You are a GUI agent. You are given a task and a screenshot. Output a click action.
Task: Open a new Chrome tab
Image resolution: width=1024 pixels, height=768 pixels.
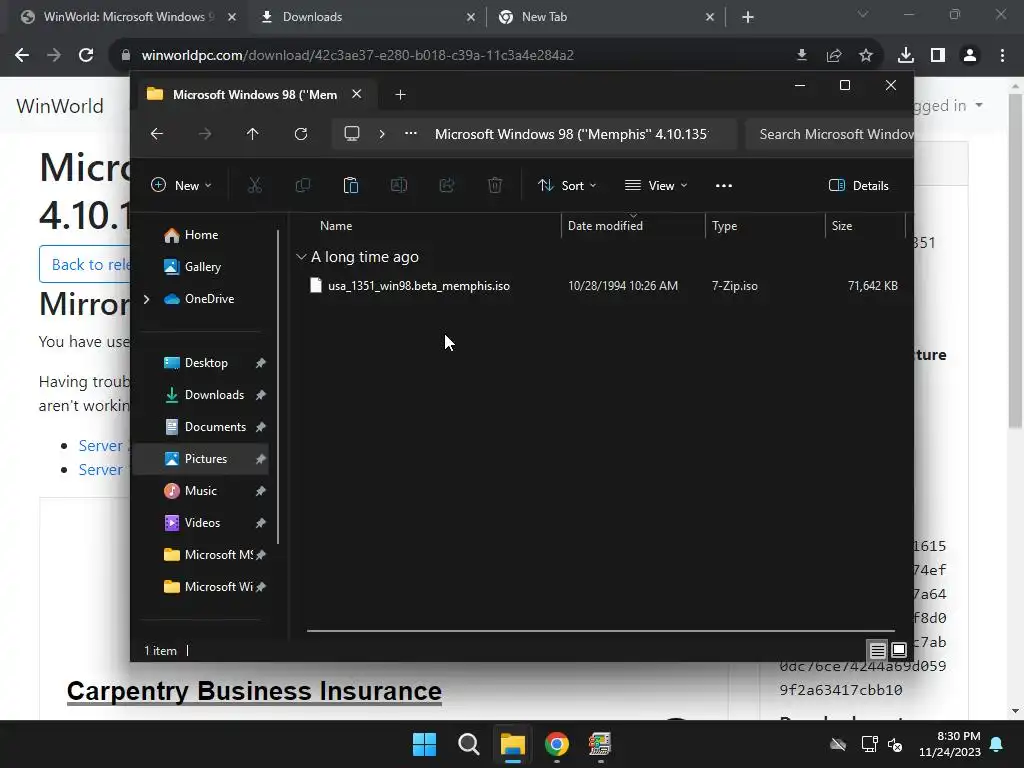748,17
